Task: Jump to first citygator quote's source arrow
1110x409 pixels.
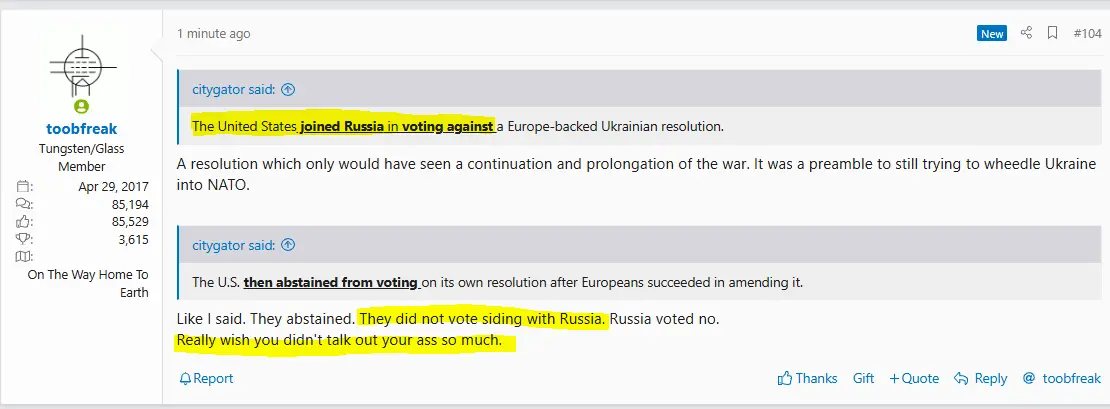Action: [x=288, y=89]
